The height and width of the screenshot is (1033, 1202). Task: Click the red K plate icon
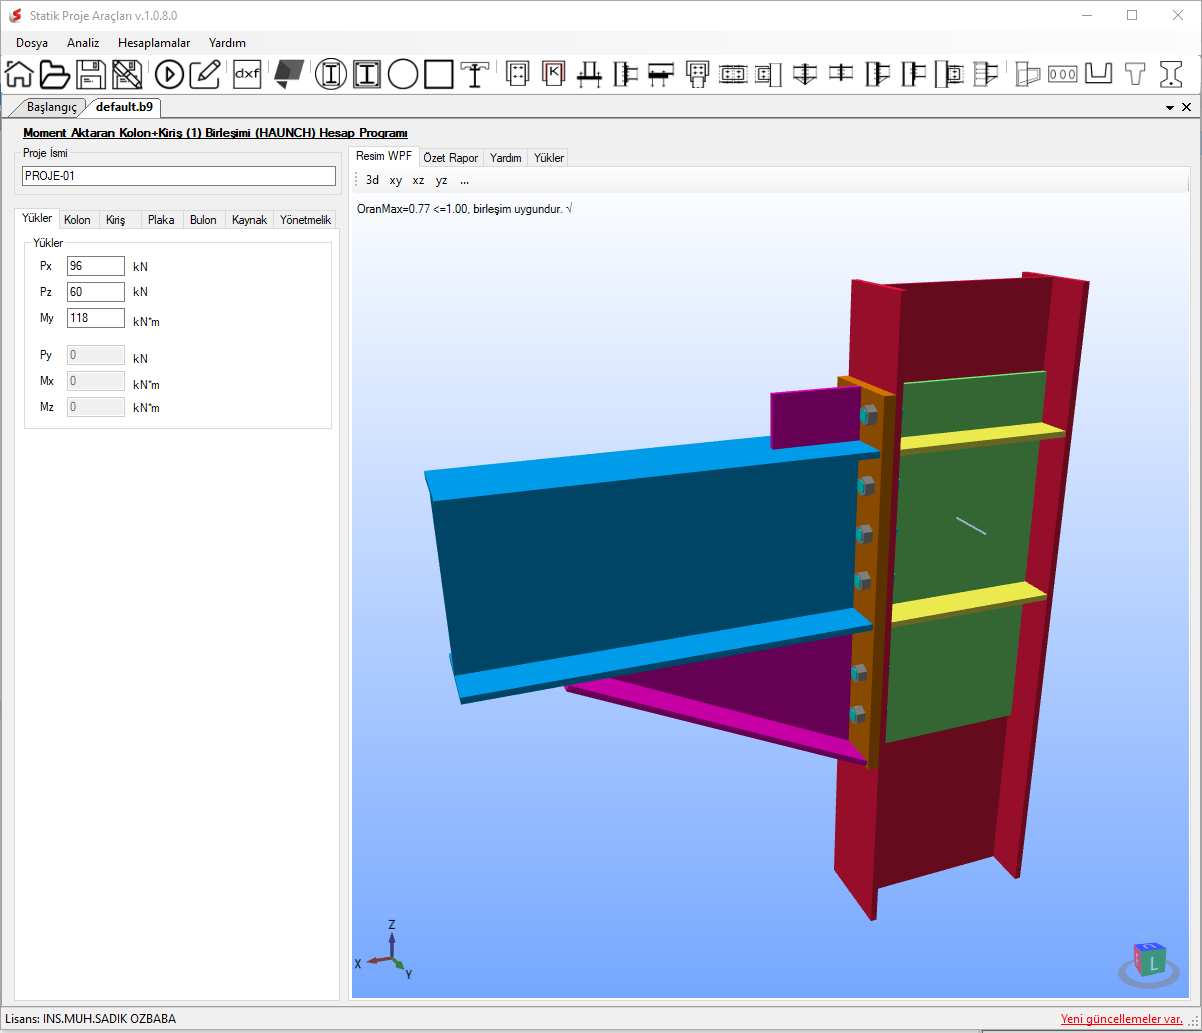(x=553, y=74)
